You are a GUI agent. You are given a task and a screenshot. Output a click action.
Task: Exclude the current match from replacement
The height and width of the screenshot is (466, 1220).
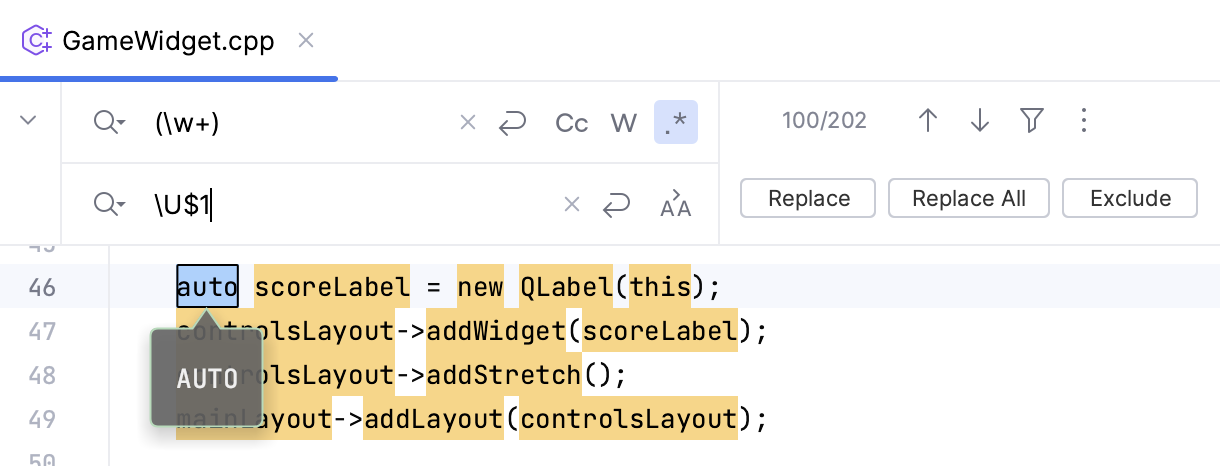[x=1130, y=198]
